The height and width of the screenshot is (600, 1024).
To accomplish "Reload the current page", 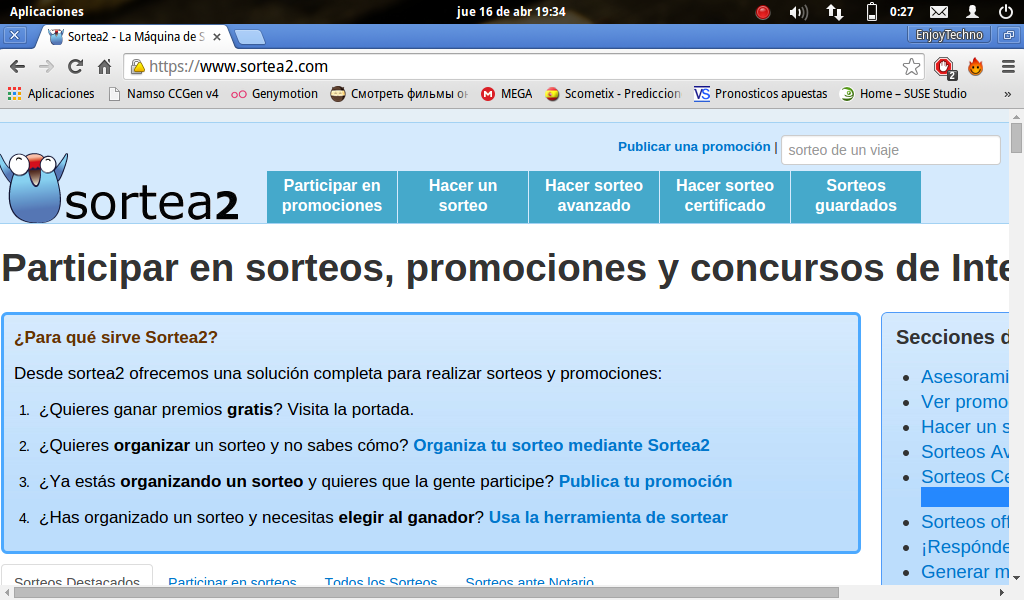I will click(x=74, y=69).
